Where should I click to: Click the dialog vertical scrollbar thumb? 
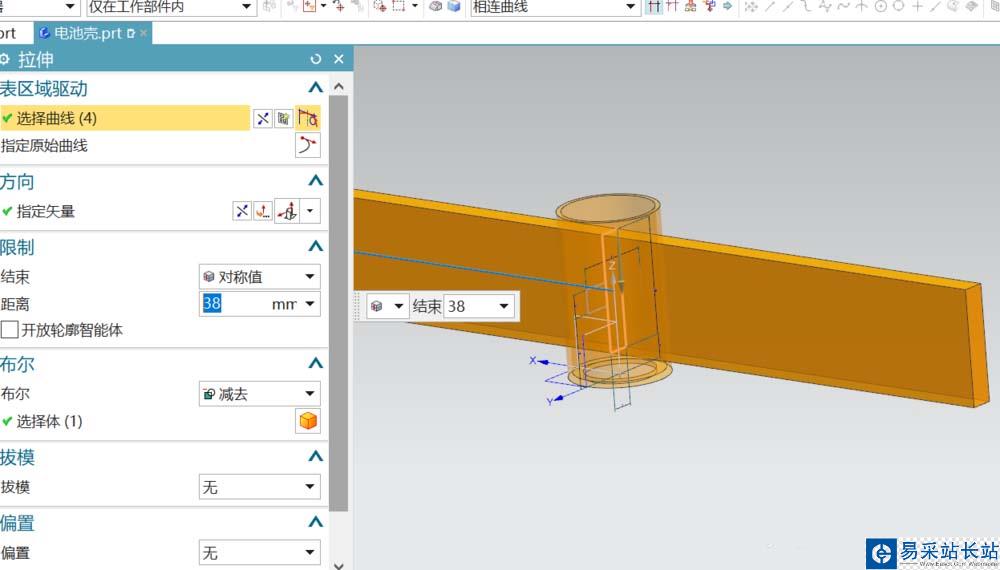[339, 303]
